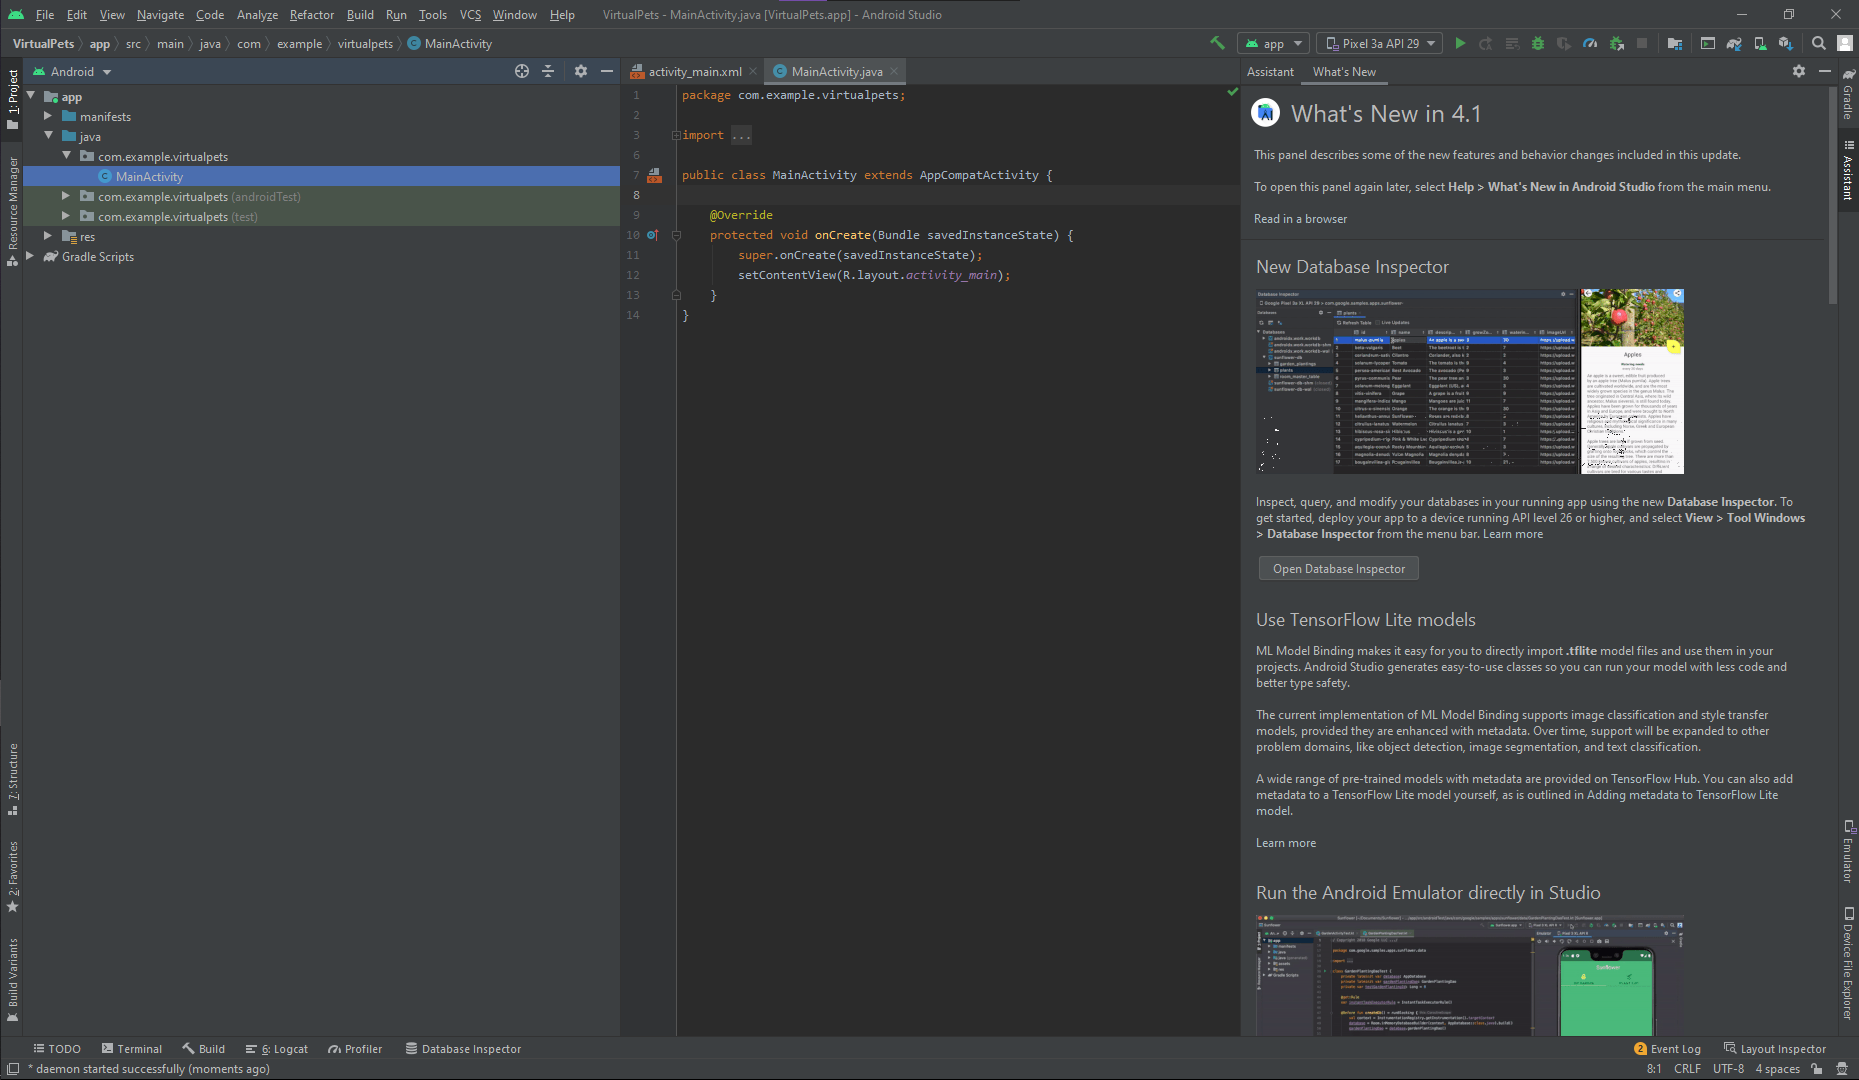Click the Search Everywhere magnifier icon
Screen dimensions: 1859x1080
click(x=1819, y=43)
